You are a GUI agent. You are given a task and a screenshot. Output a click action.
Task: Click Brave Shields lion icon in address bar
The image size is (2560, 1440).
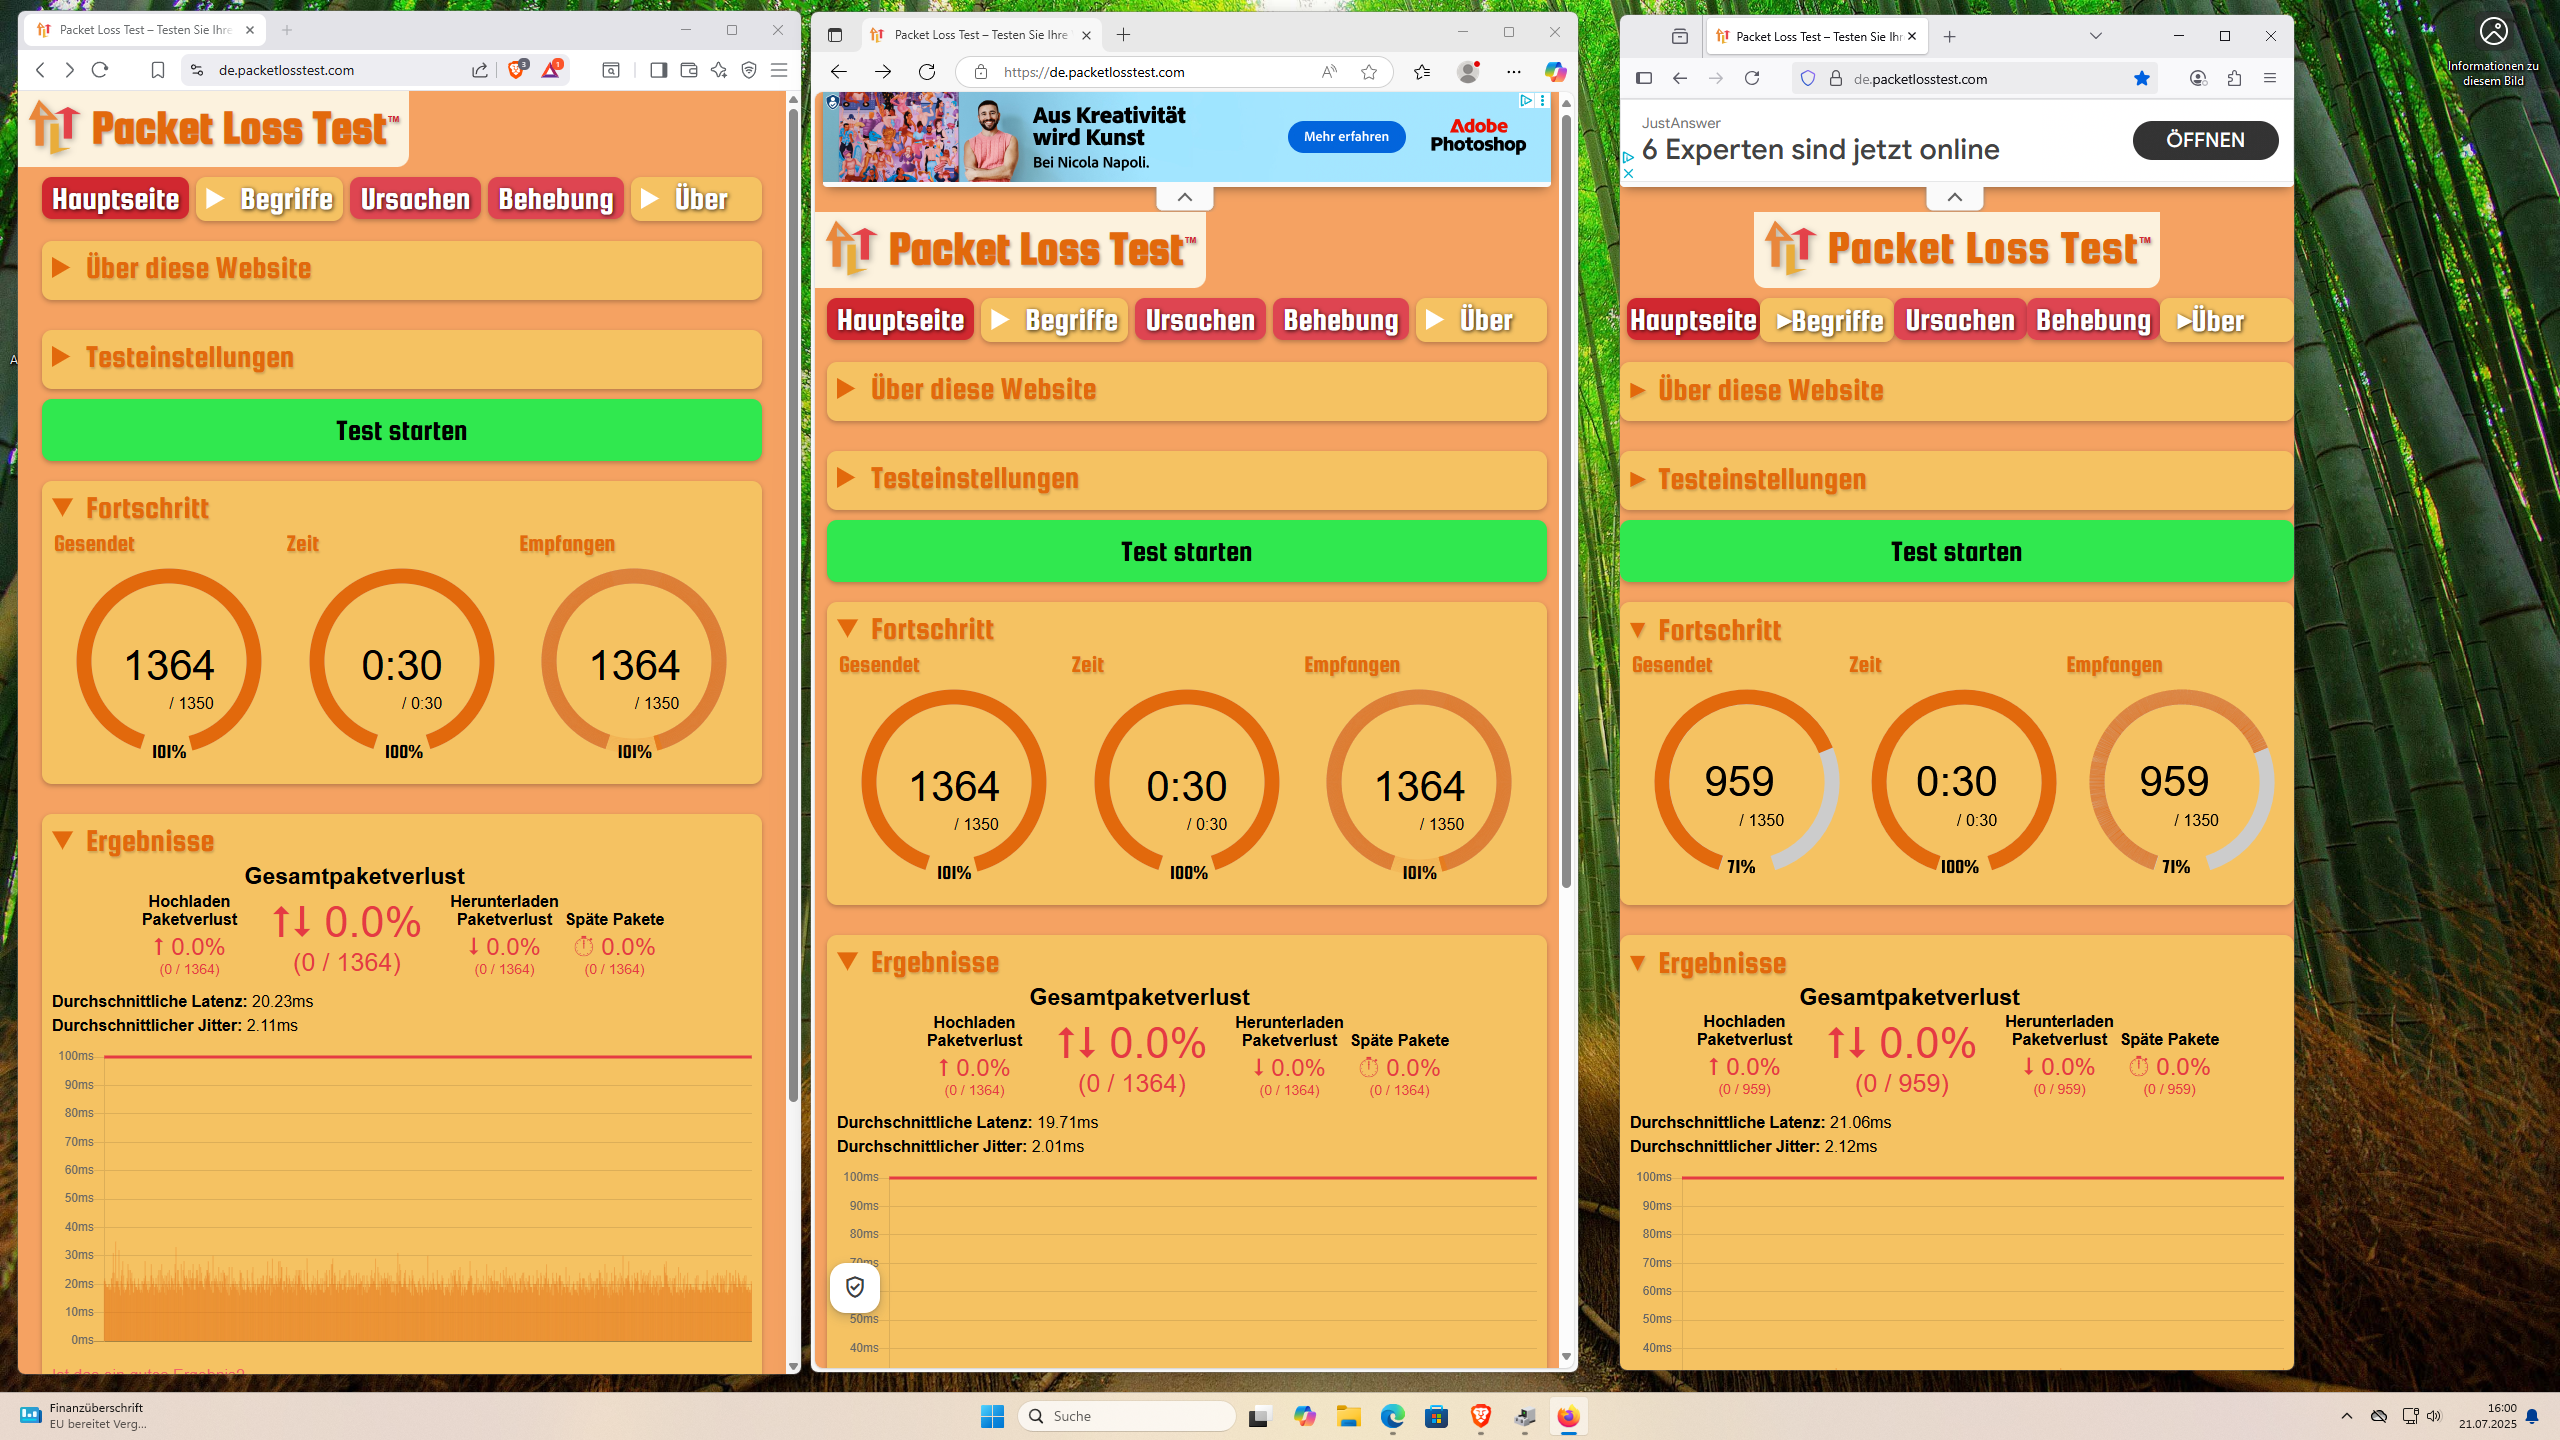[516, 70]
